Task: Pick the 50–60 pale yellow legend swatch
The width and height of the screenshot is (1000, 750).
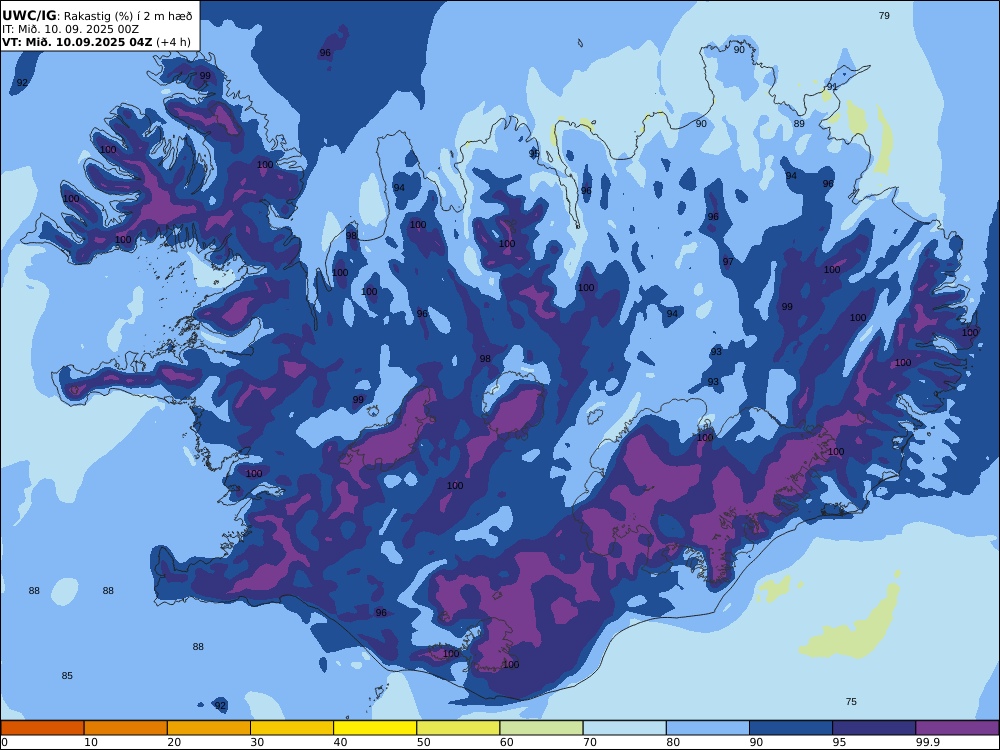Action: tap(458, 728)
